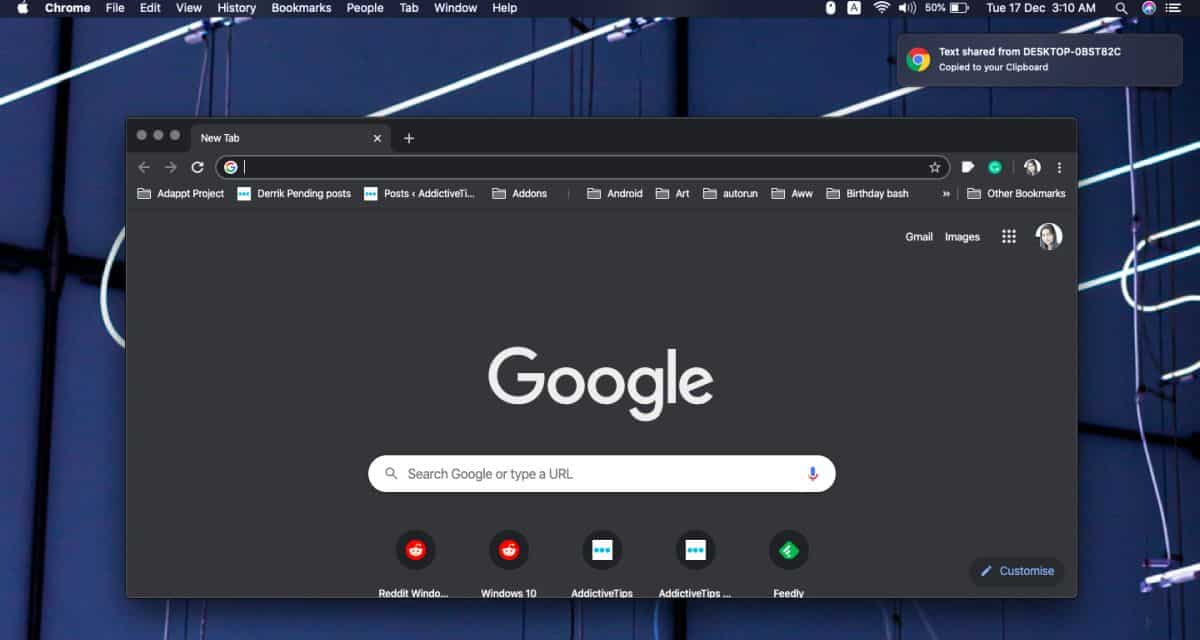Go back with the back arrow
Screen dimensions: 1200x640
point(144,167)
